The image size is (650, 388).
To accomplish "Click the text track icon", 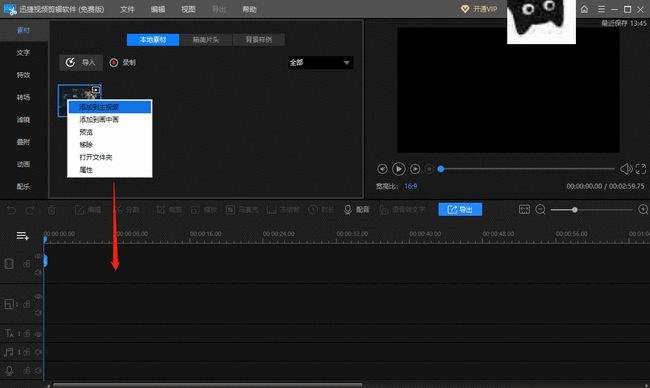I will point(9,333).
